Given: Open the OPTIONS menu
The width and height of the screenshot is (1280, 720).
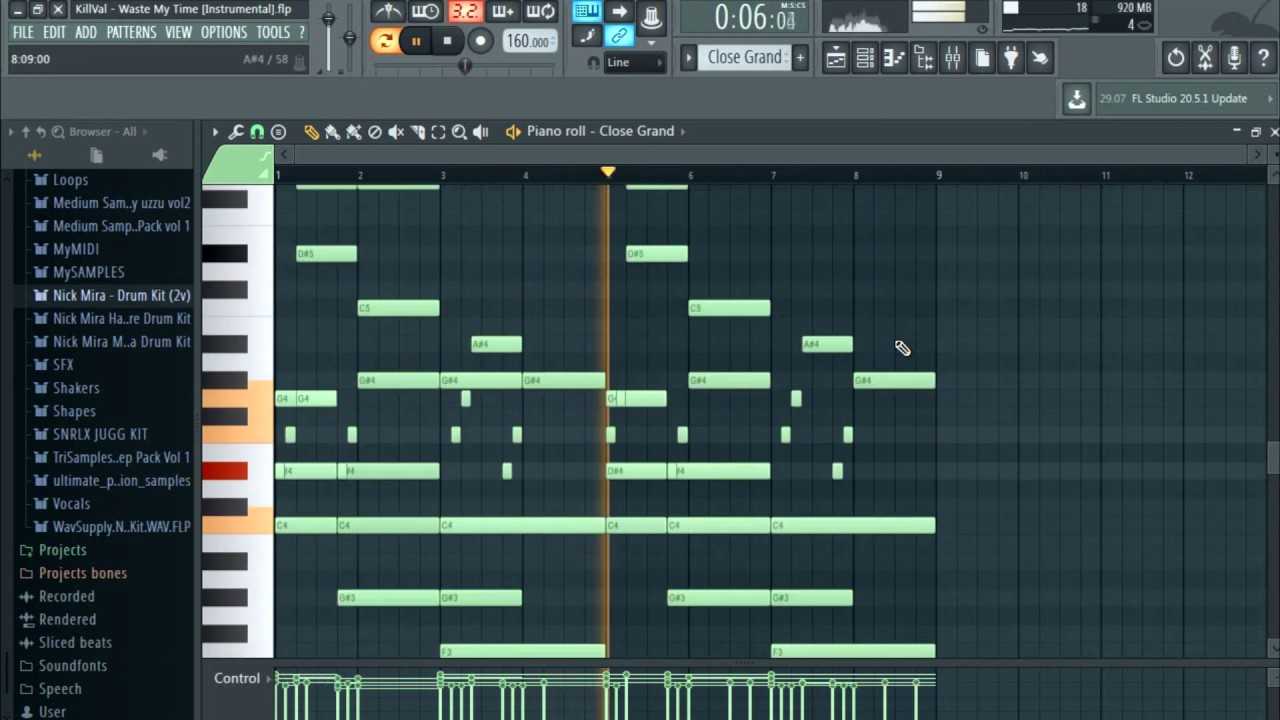Looking at the screenshot, I should click(224, 32).
